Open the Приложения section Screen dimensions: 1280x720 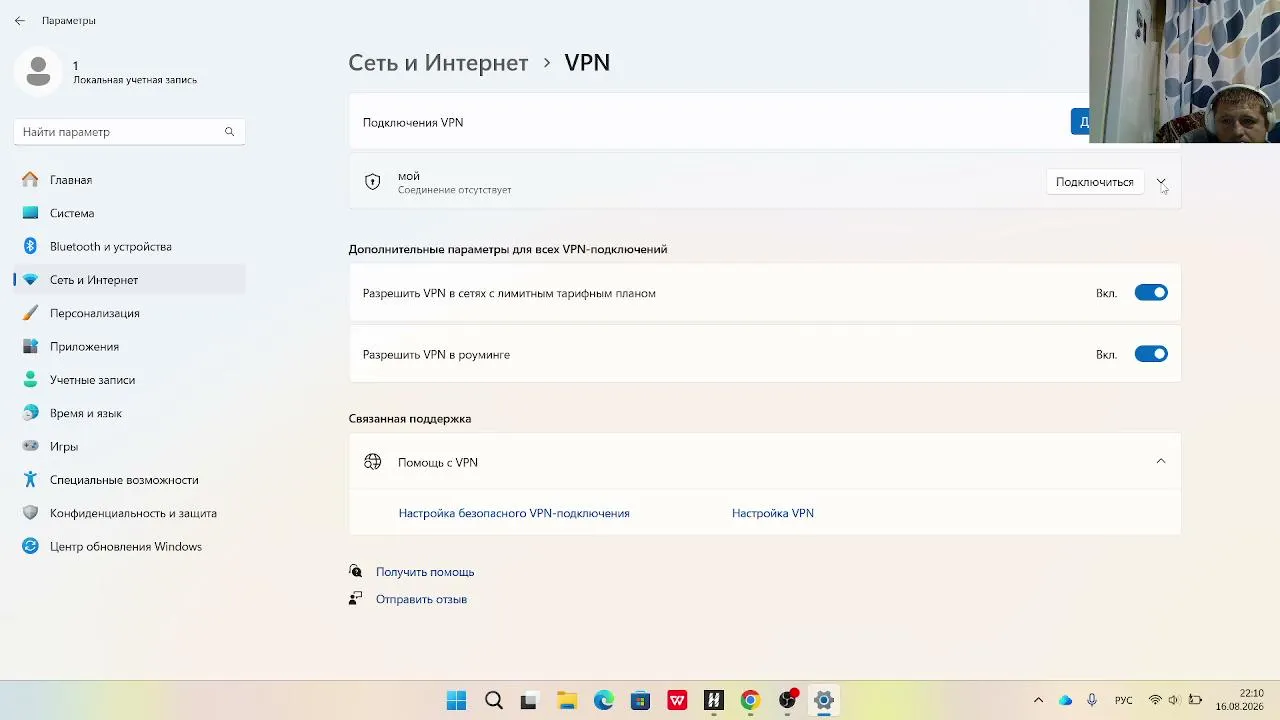(129, 346)
